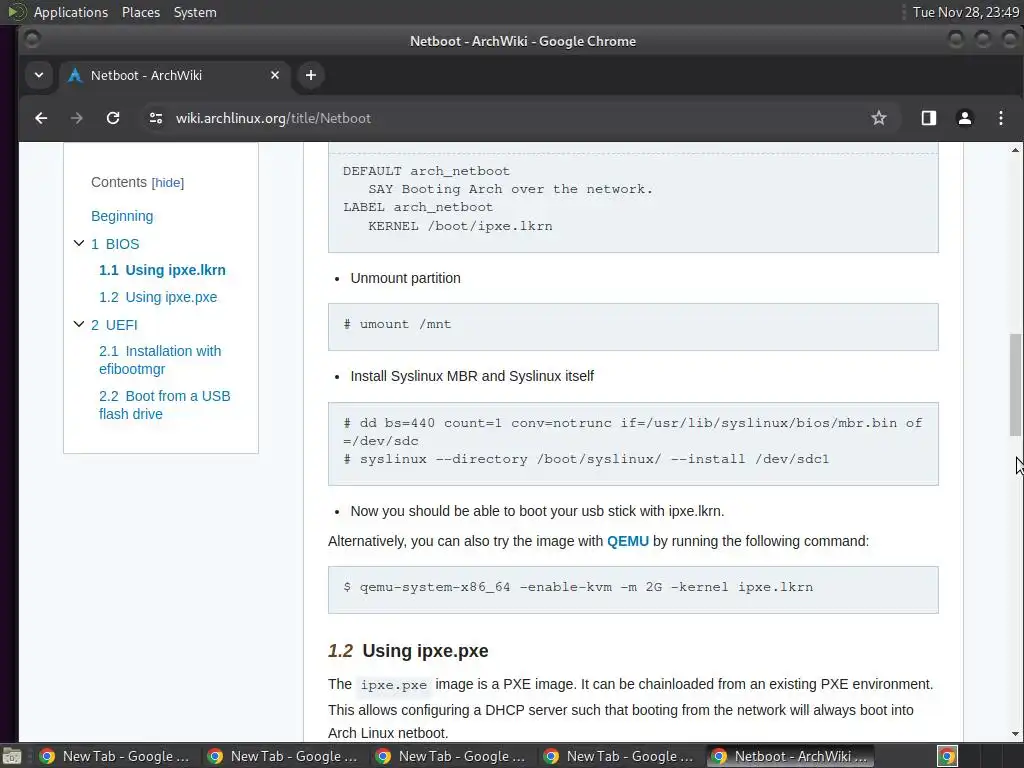Jump to Beginning in contents
1024x768 pixels.
tap(122, 216)
